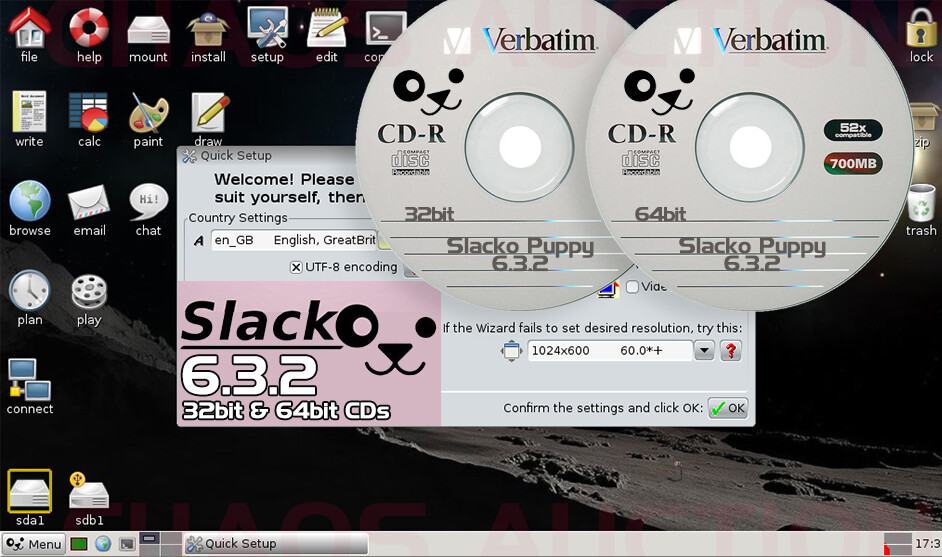
Task: Click 'Confirm the settings and click OK:' text
Action: (603, 408)
